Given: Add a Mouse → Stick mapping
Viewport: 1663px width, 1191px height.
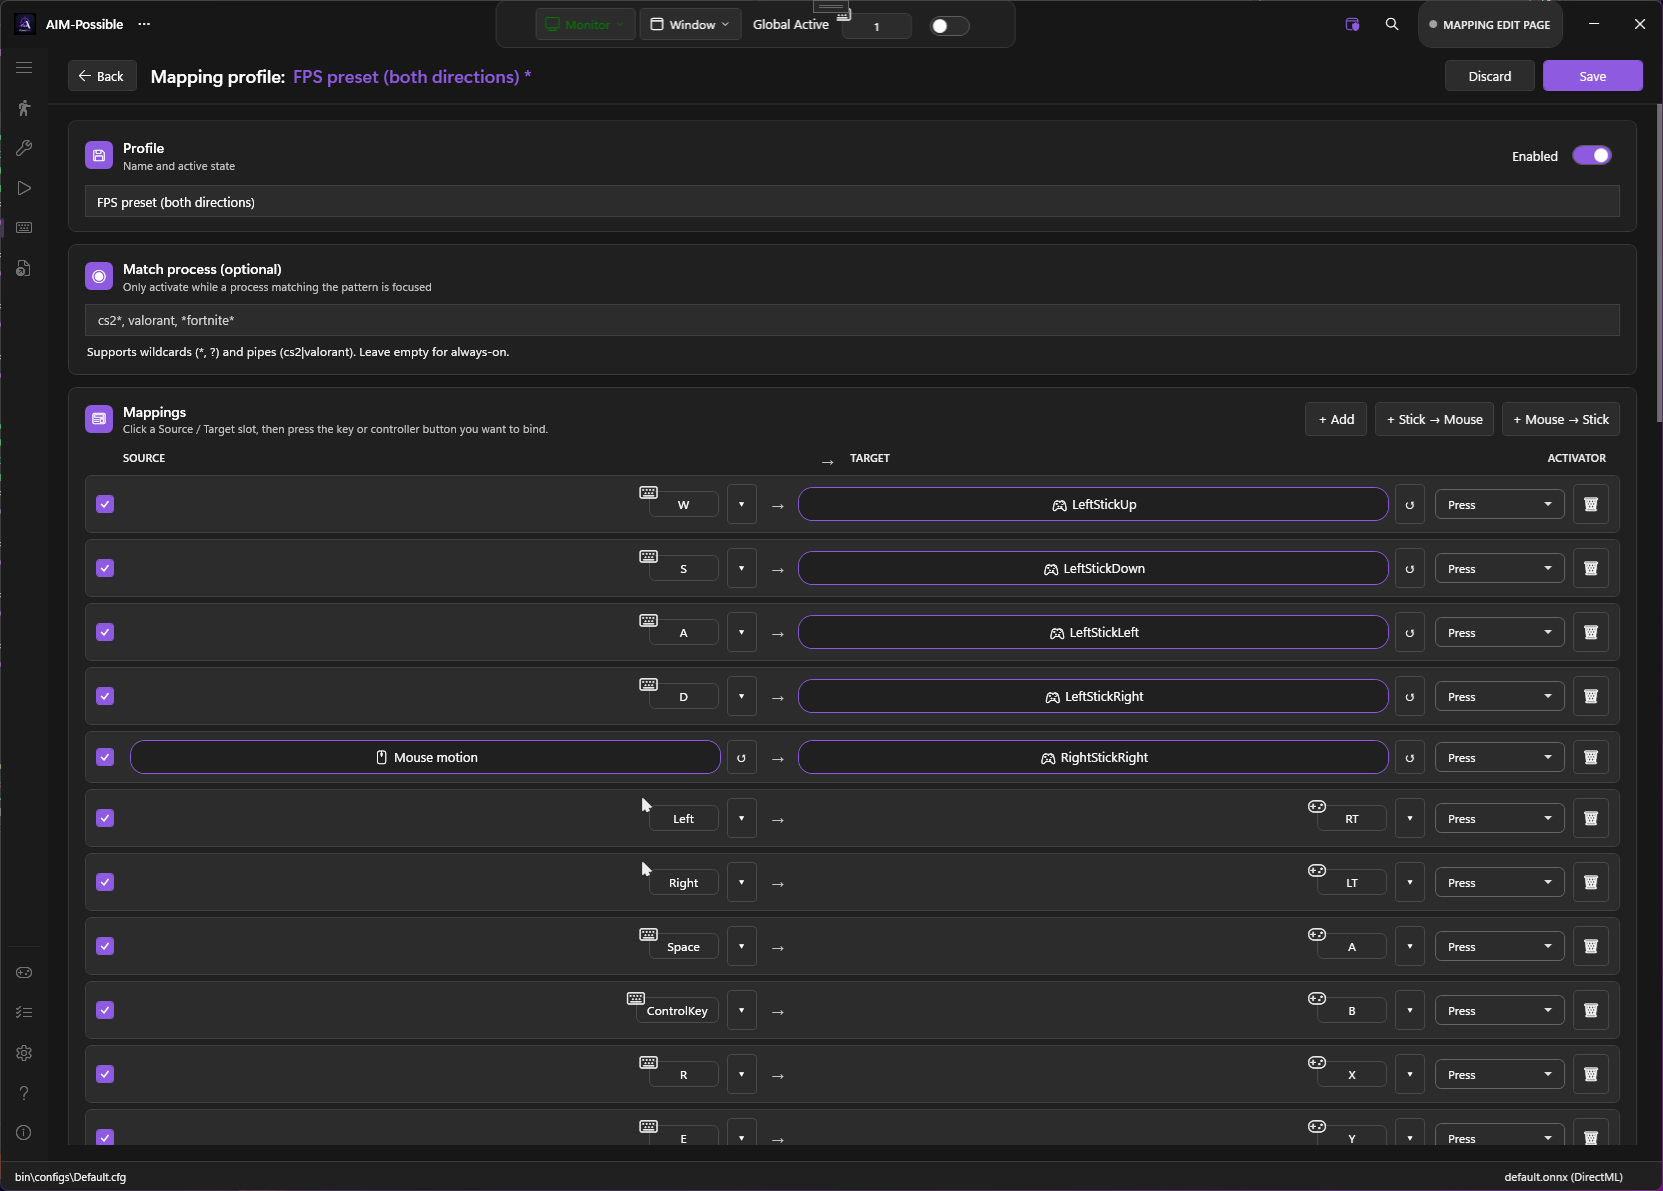Looking at the screenshot, I should pos(1561,419).
